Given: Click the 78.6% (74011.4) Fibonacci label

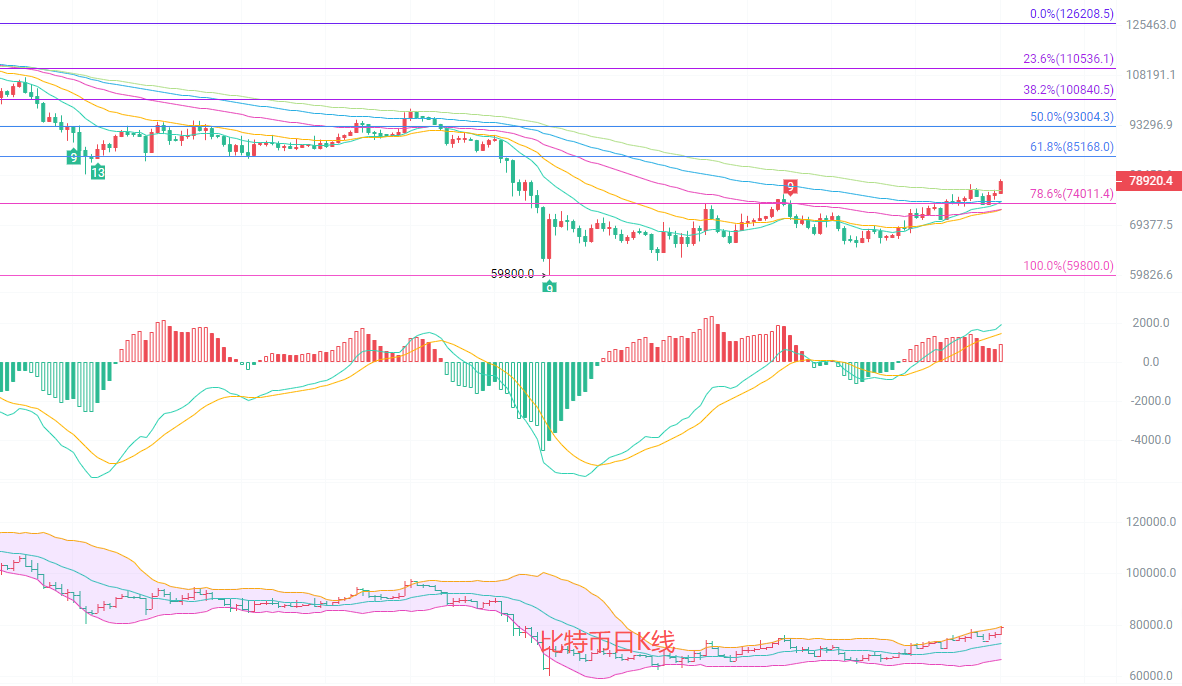Looking at the screenshot, I should 1071,194.
